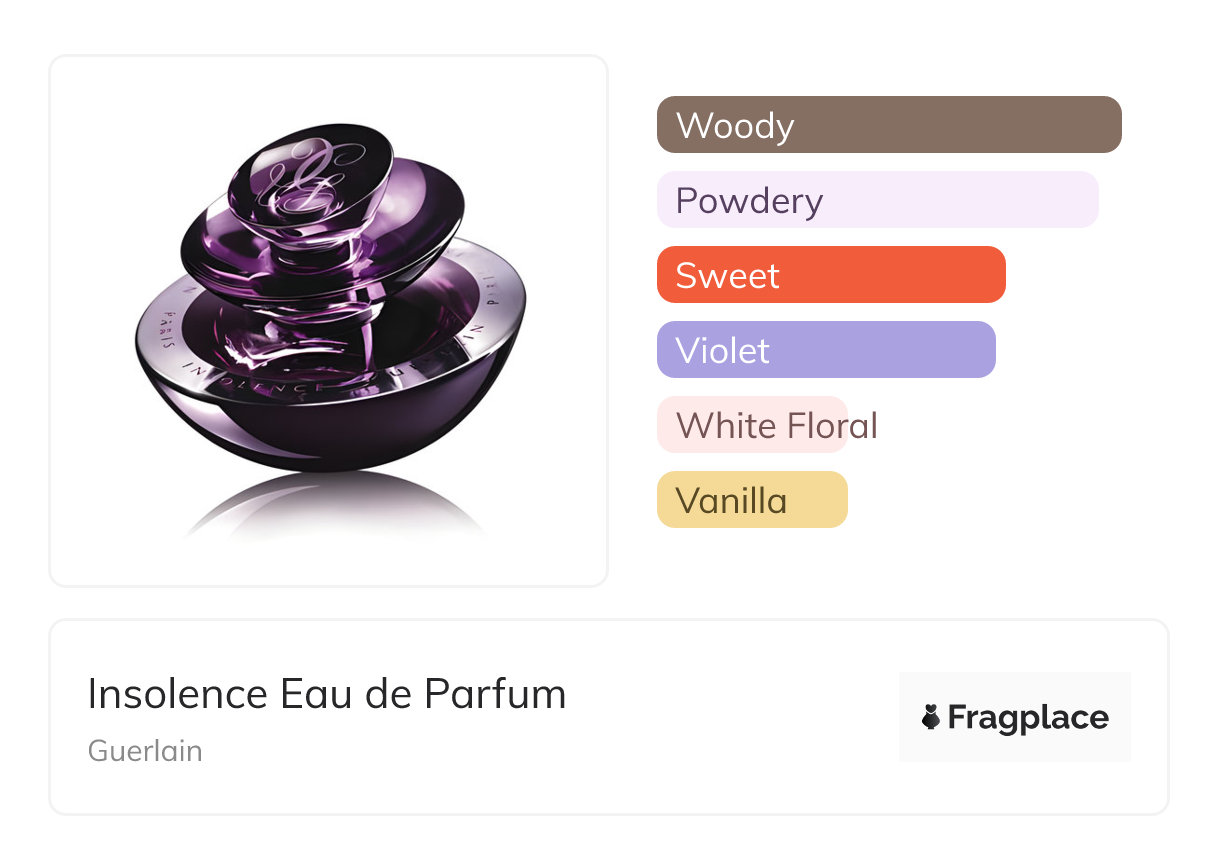Pick the purple Violet accord bar
Viewport: 1218px width, 864px height.
click(825, 350)
